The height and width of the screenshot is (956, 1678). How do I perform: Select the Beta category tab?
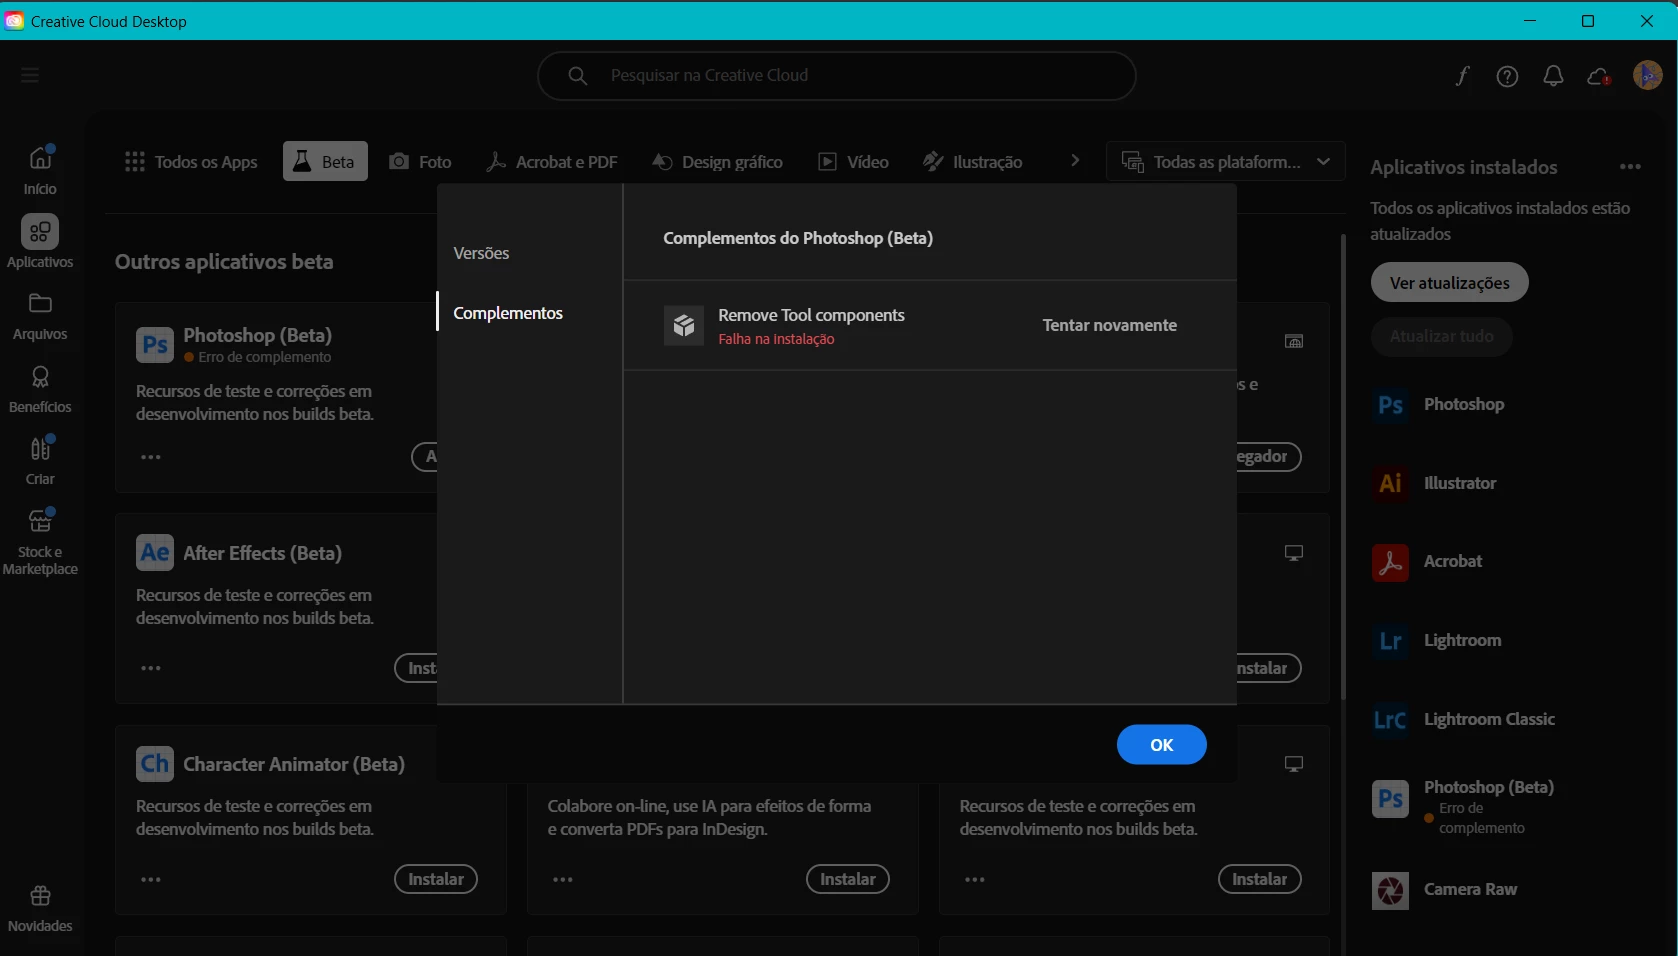(x=325, y=161)
